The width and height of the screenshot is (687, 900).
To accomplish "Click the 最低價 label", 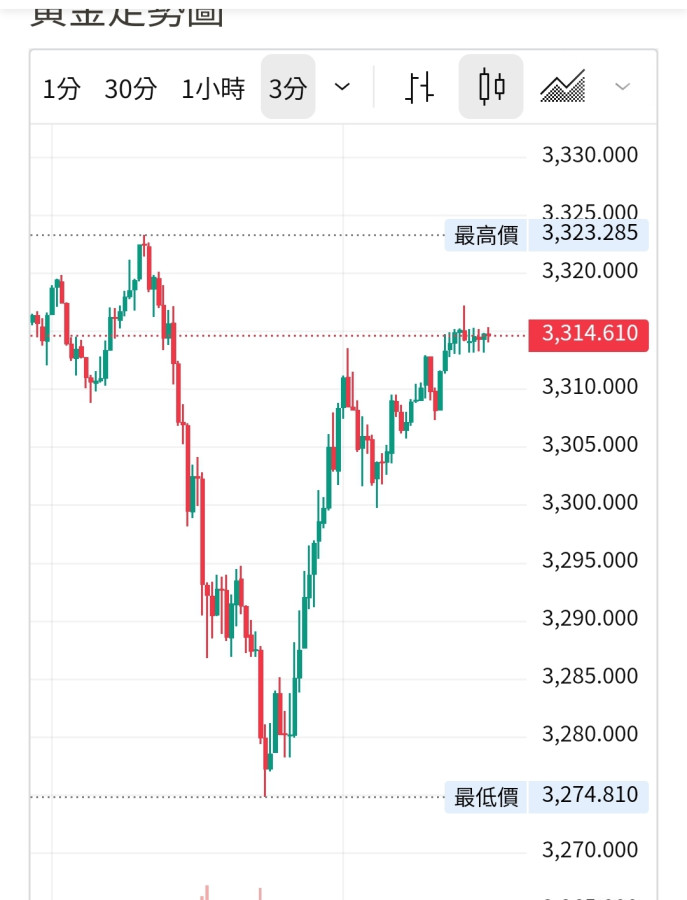I will [486, 797].
